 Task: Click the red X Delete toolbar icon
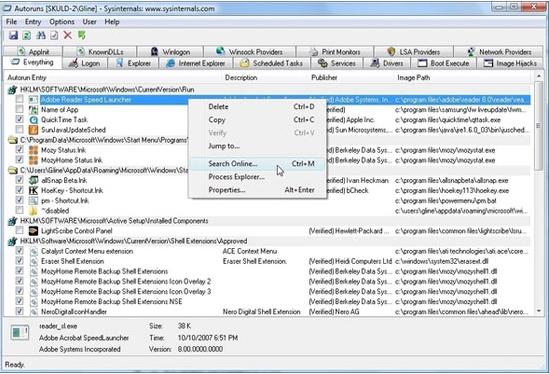point(68,35)
